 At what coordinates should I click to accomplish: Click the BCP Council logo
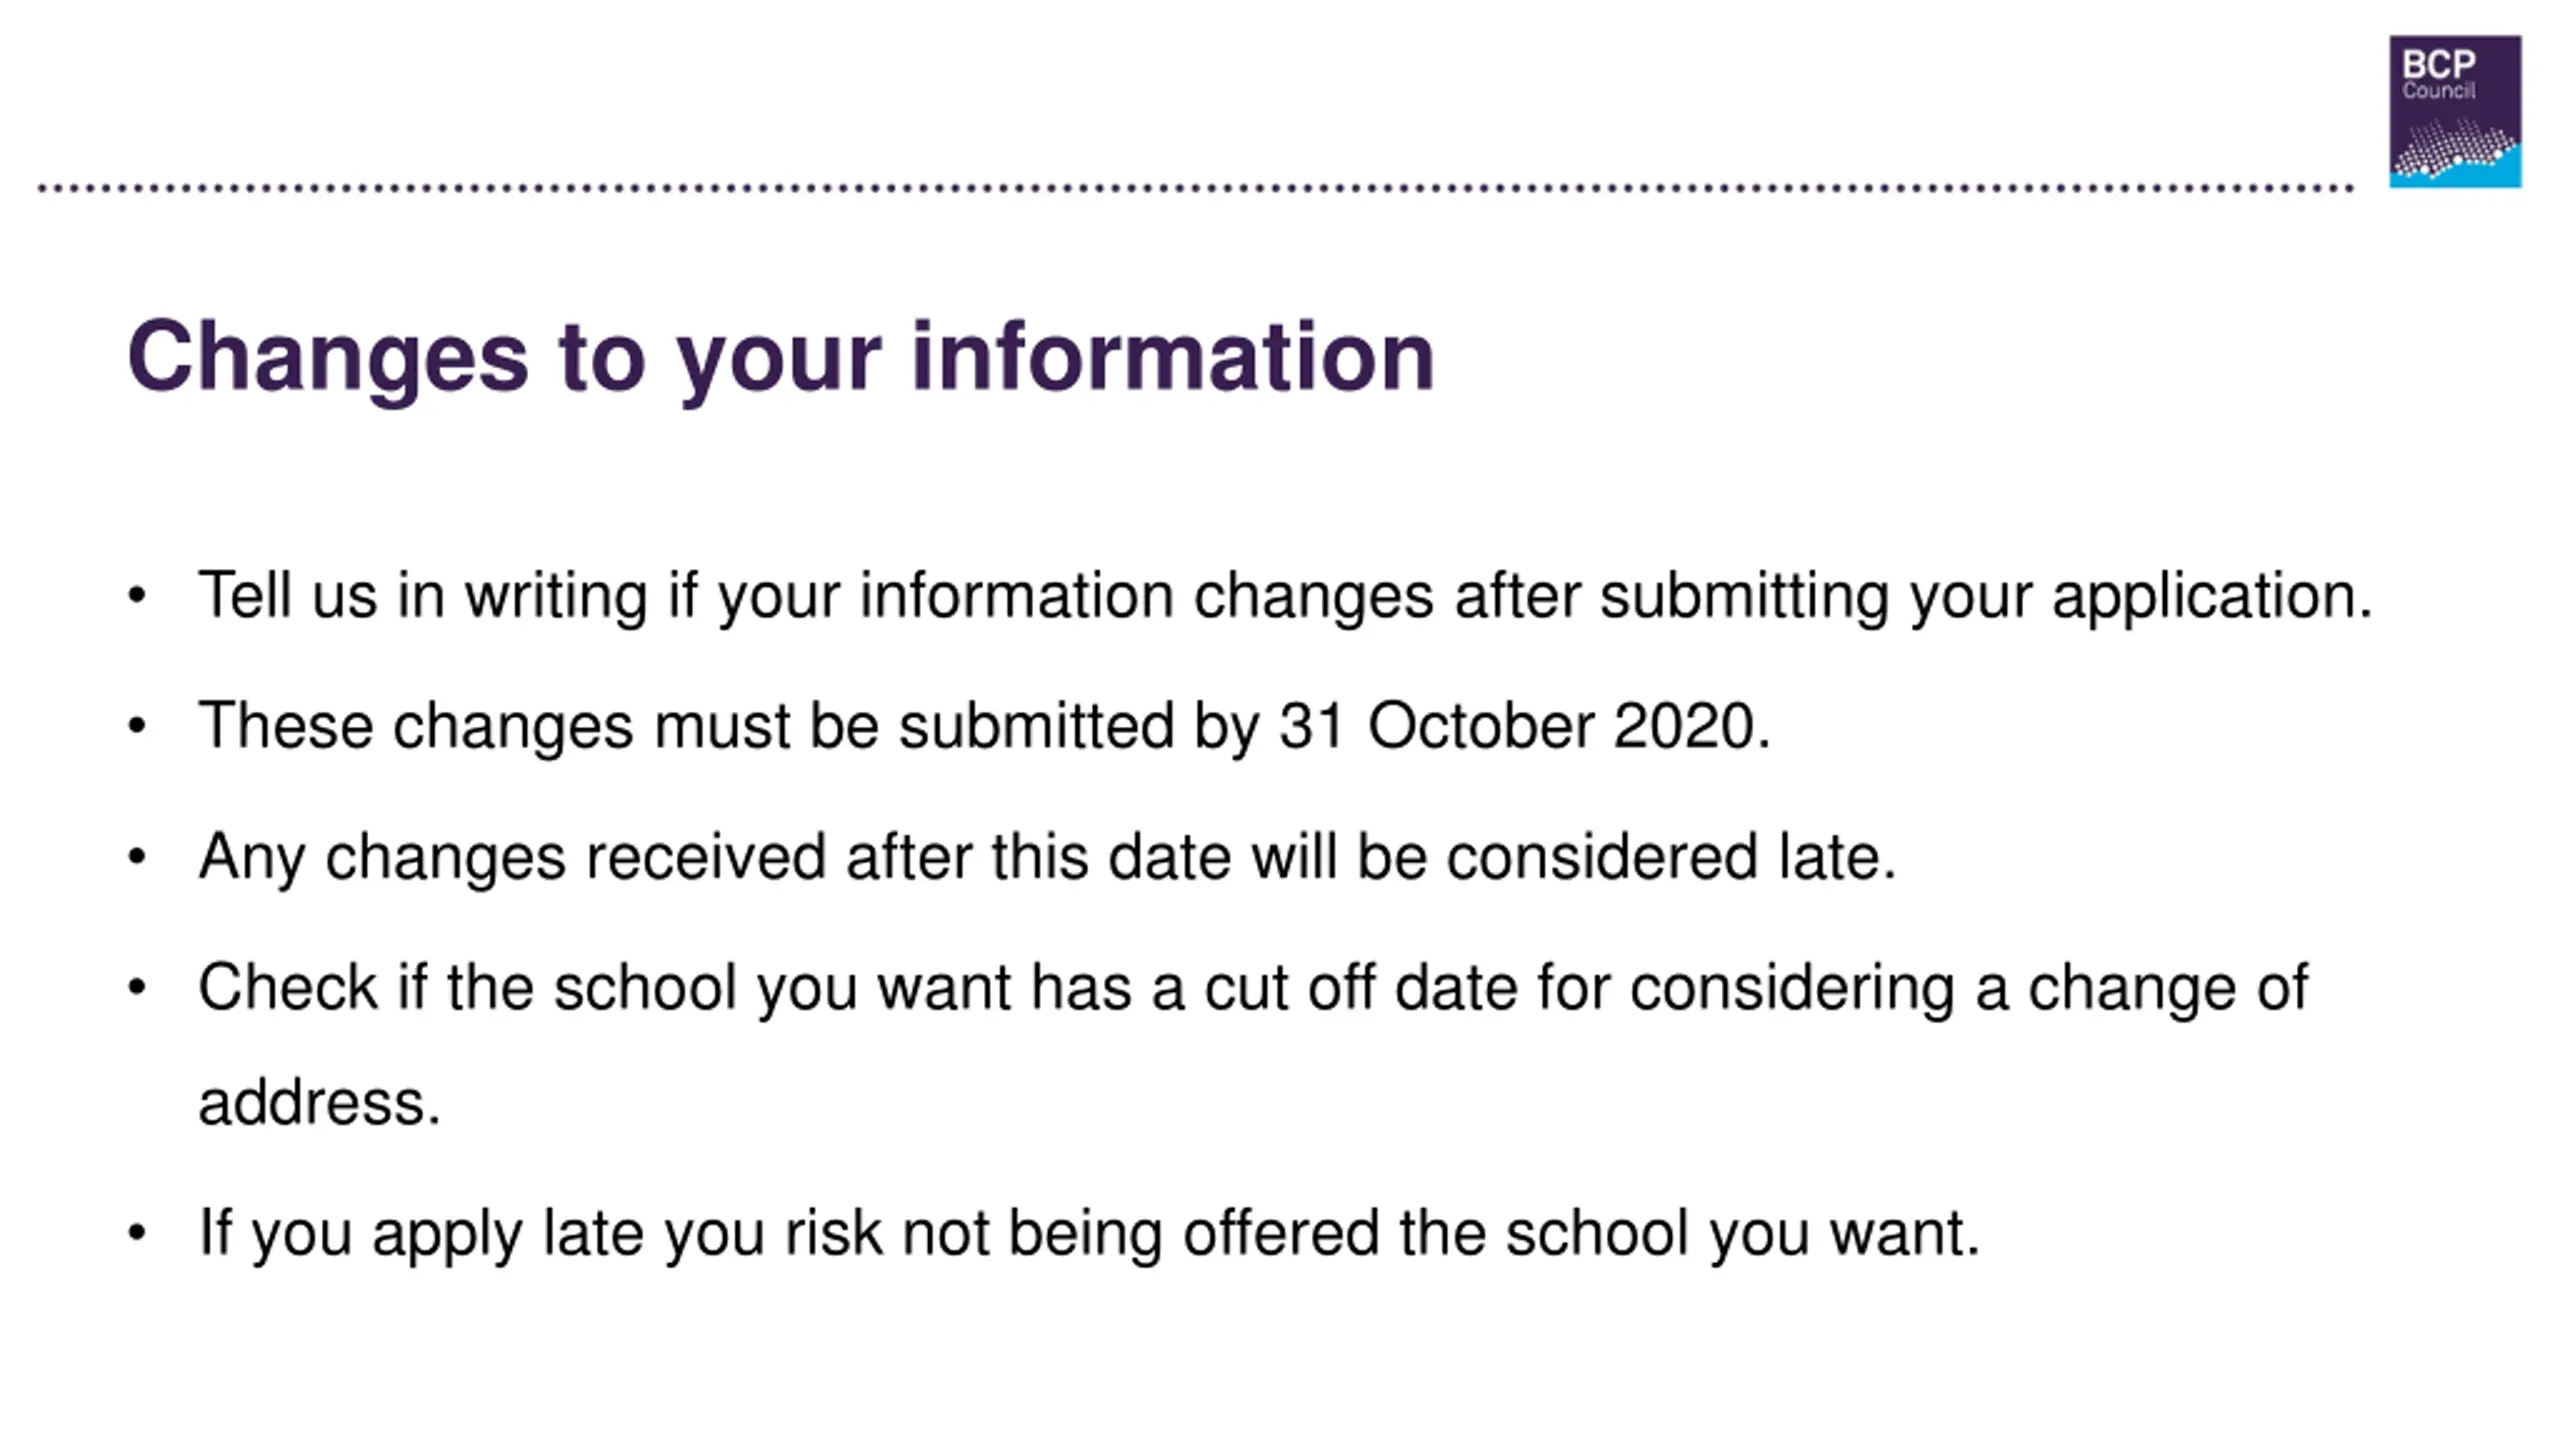point(2455,111)
